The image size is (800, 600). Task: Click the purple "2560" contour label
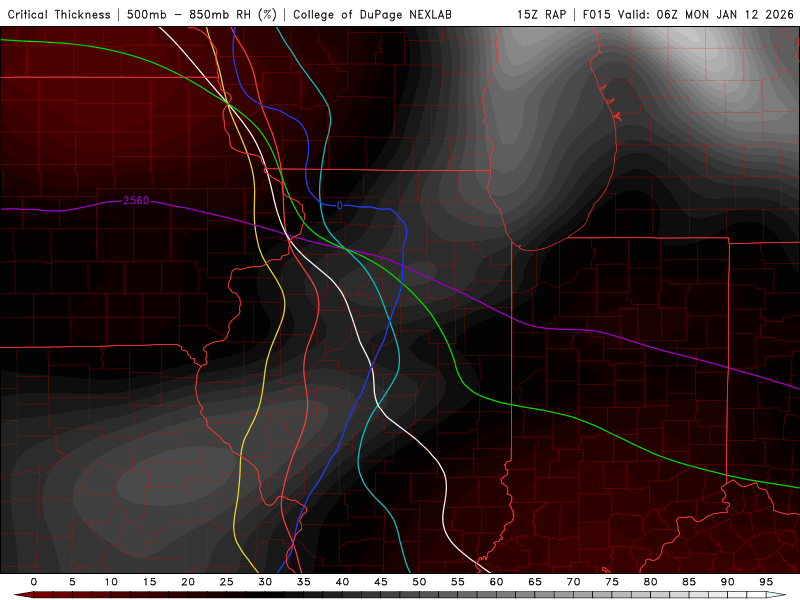pos(136,201)
